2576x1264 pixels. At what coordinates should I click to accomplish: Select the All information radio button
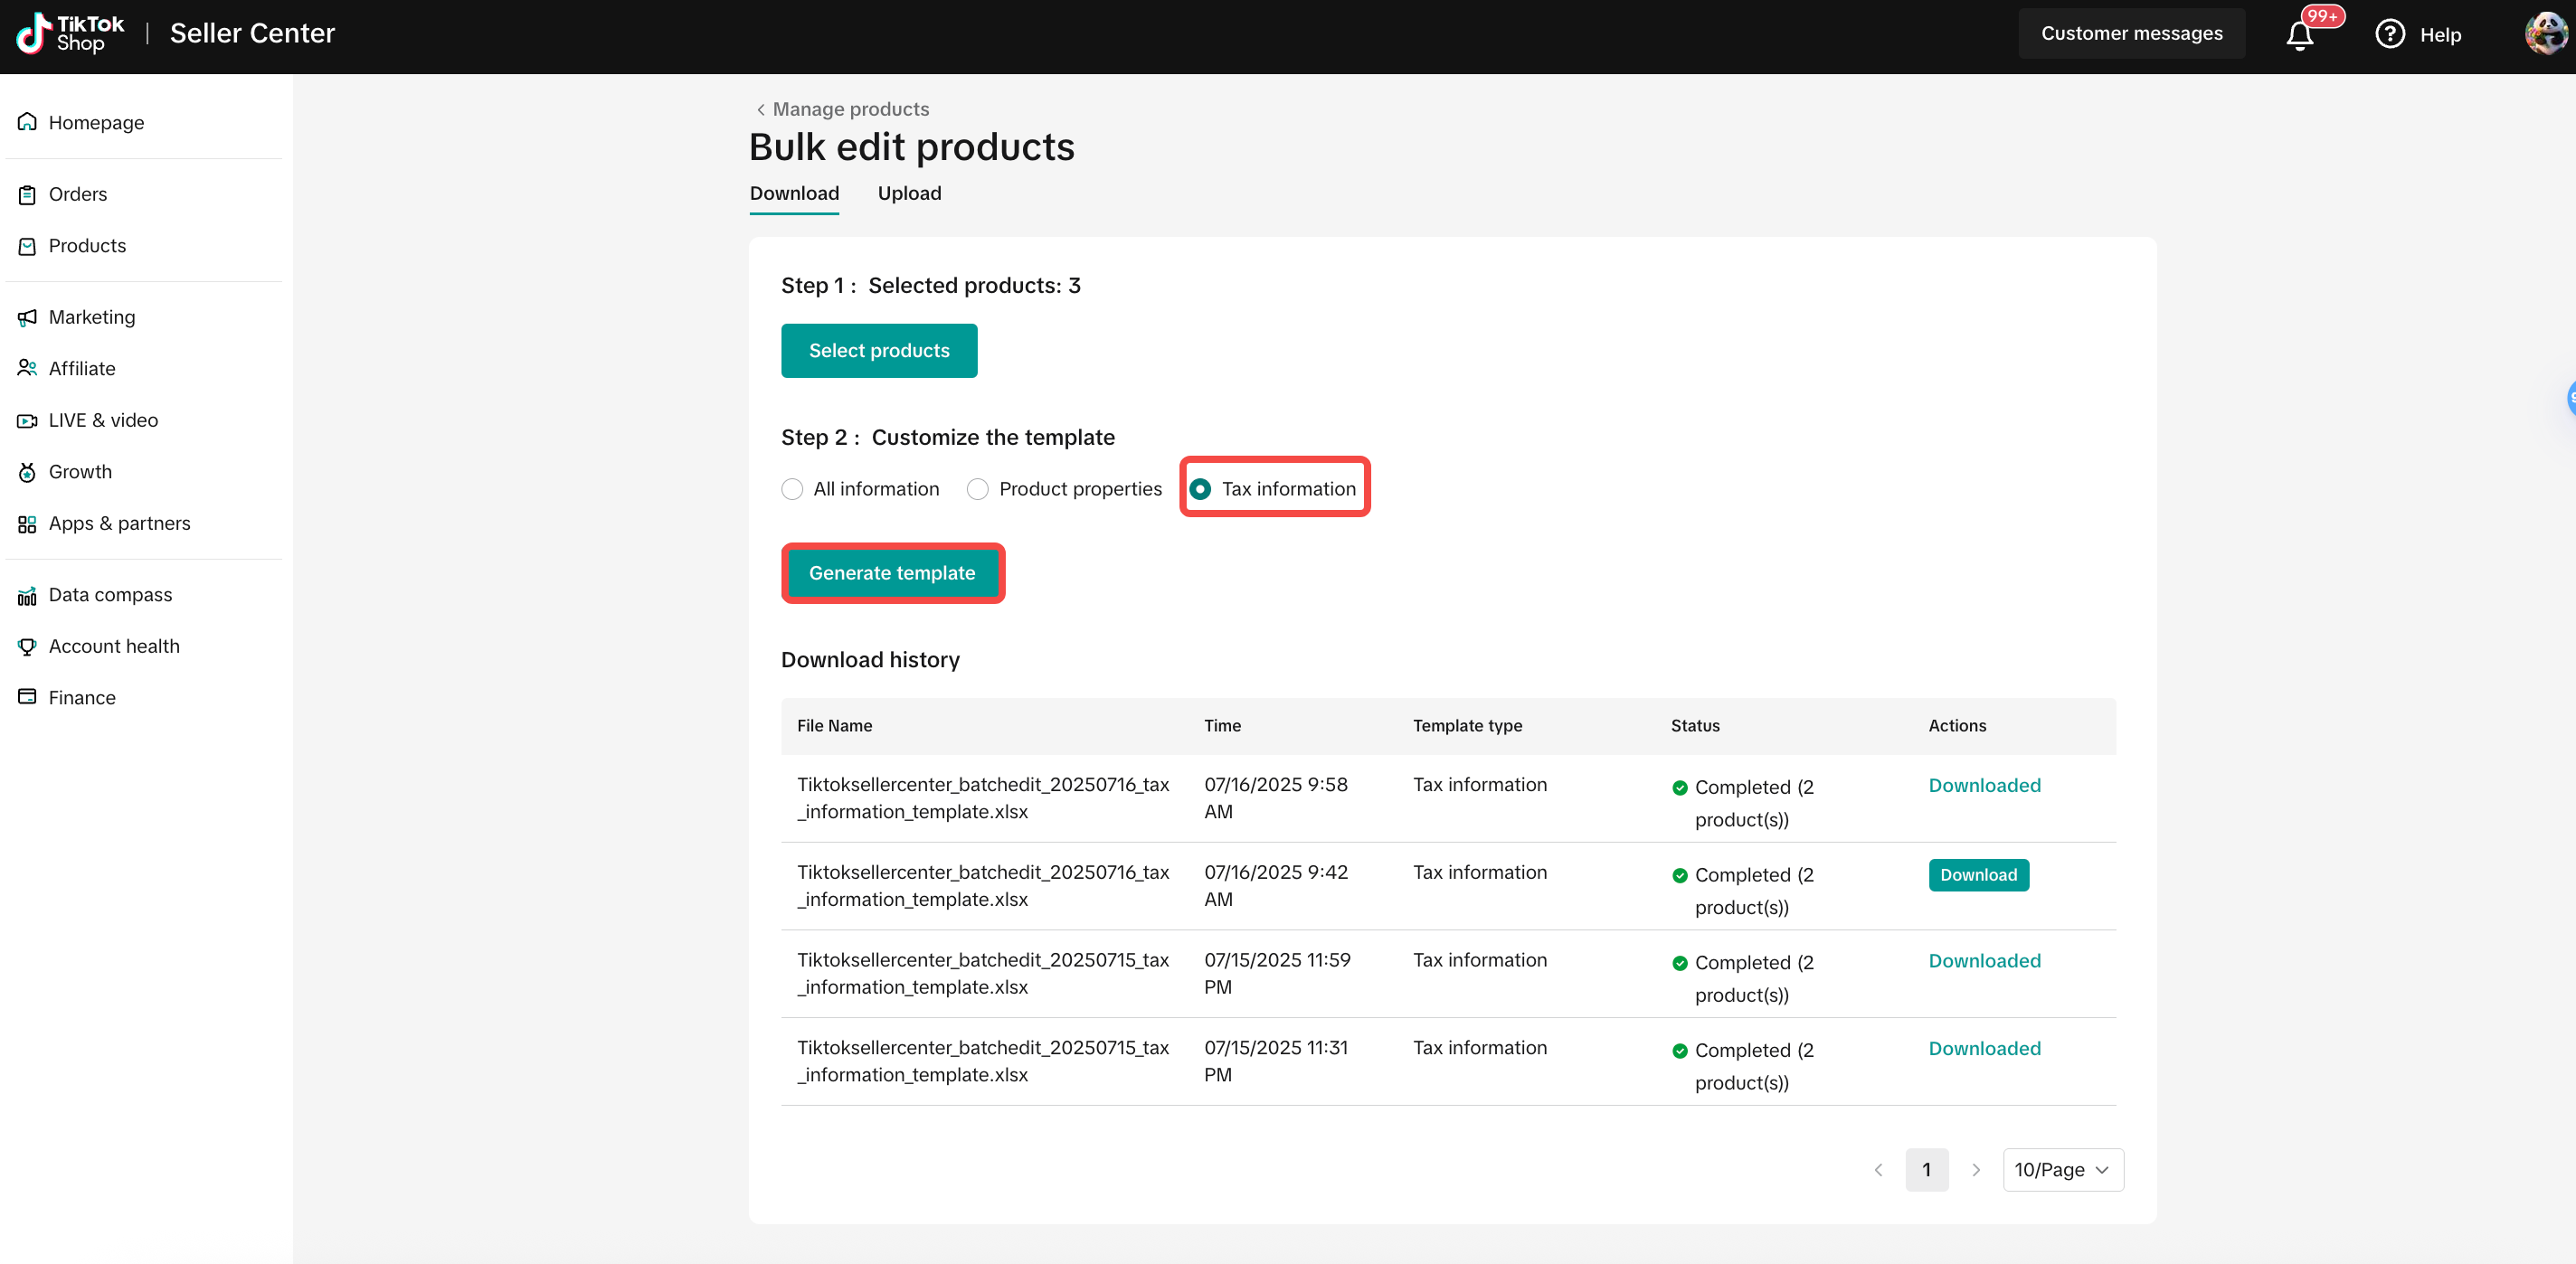pyautogui.click(x=792, y=489)
